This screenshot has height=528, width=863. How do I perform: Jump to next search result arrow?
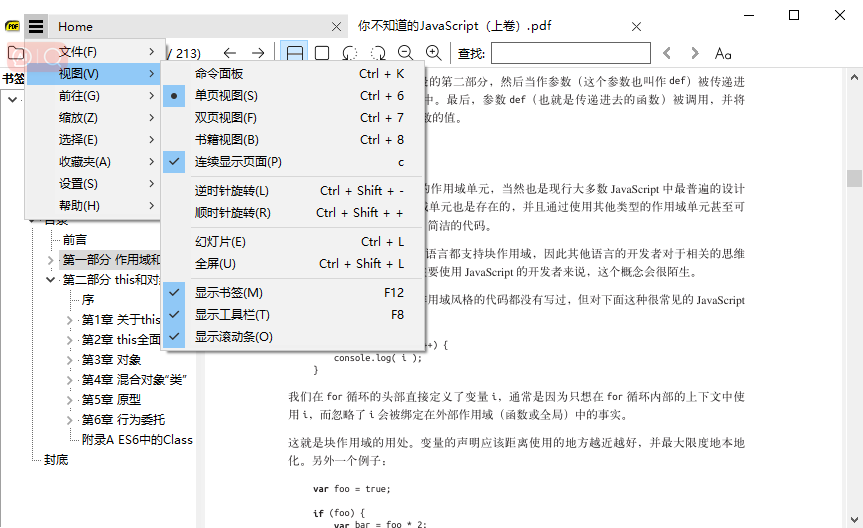tap(695, 53)
